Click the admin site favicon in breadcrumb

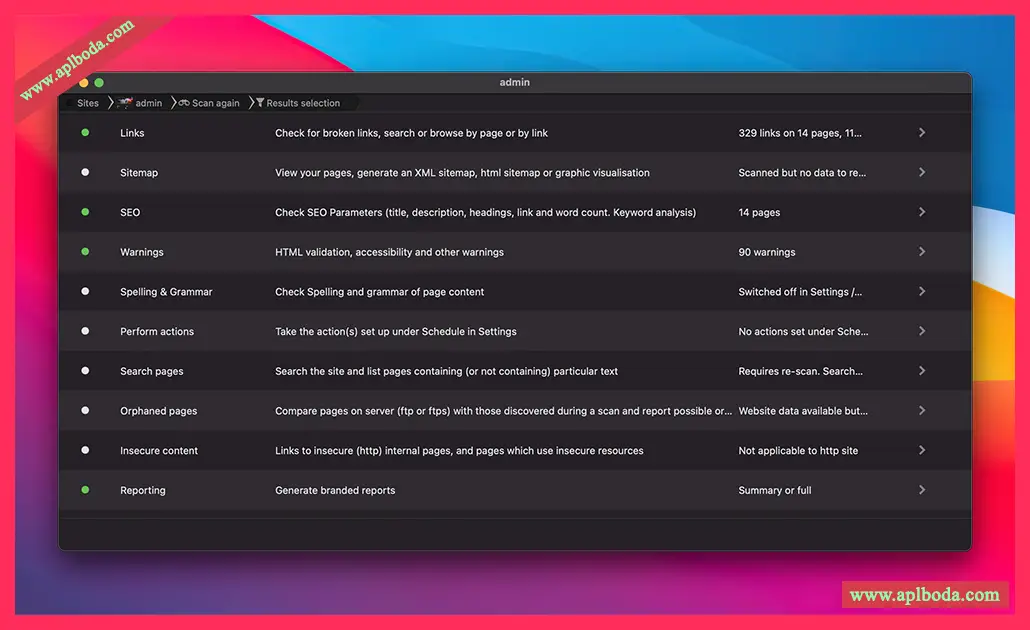pyautogui.click(x=125, y=103)
